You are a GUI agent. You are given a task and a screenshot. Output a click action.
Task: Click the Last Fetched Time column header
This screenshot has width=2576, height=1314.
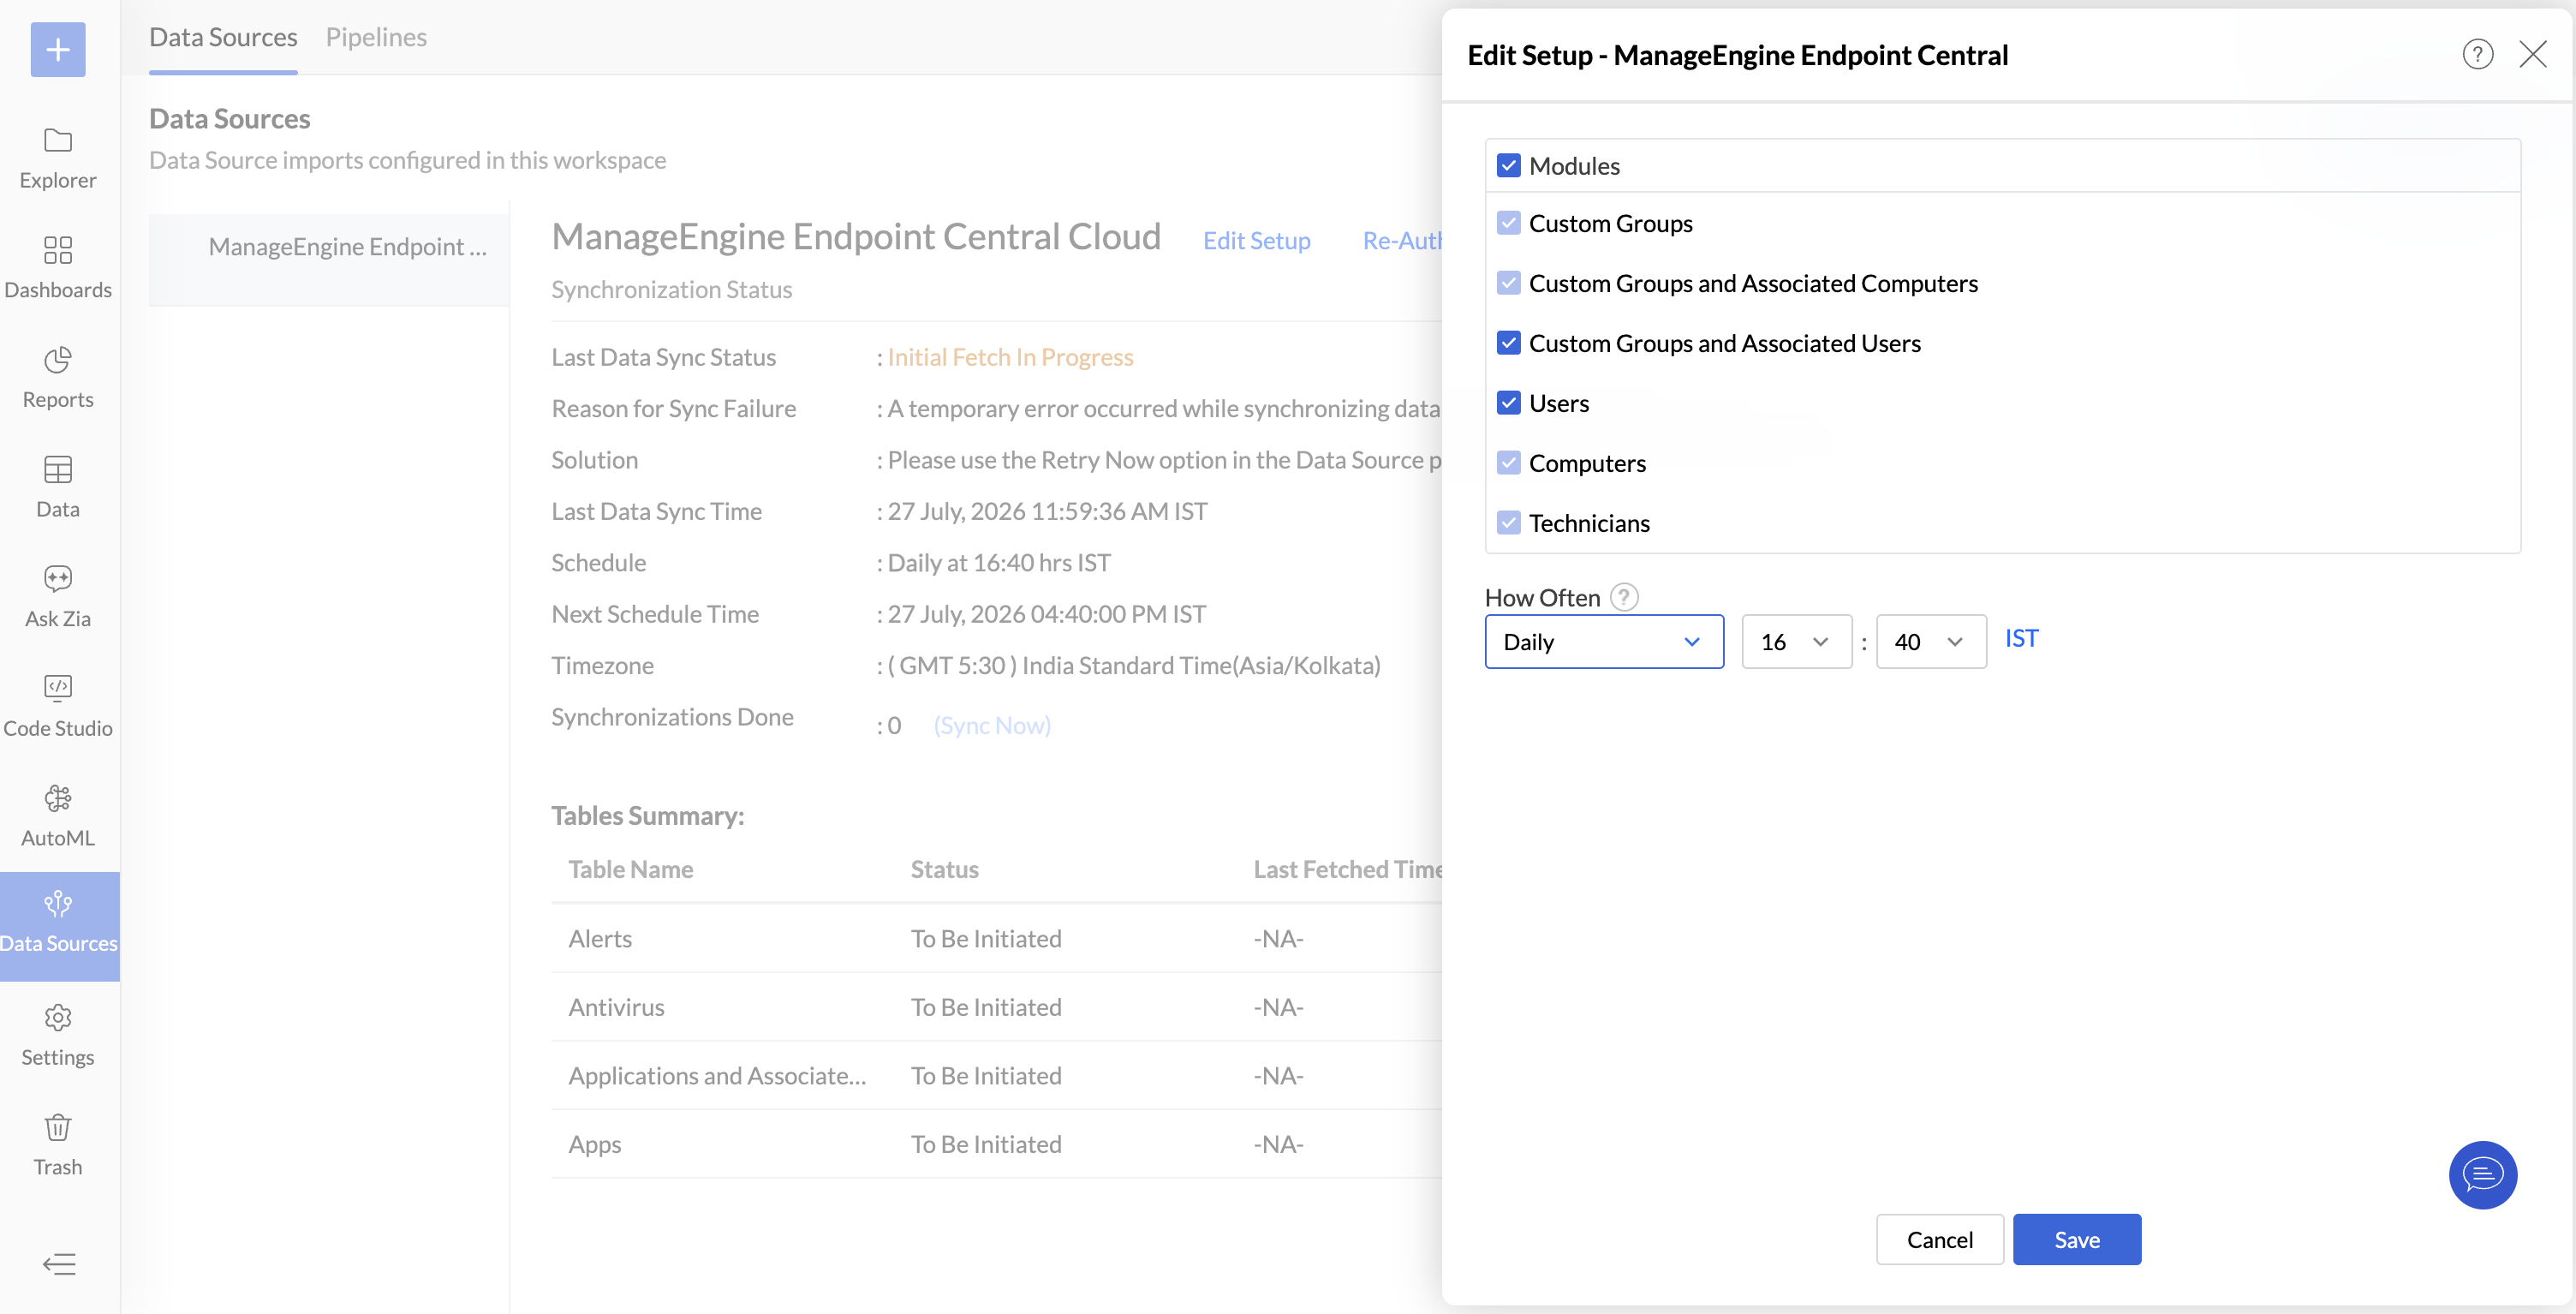[1347, 869]
